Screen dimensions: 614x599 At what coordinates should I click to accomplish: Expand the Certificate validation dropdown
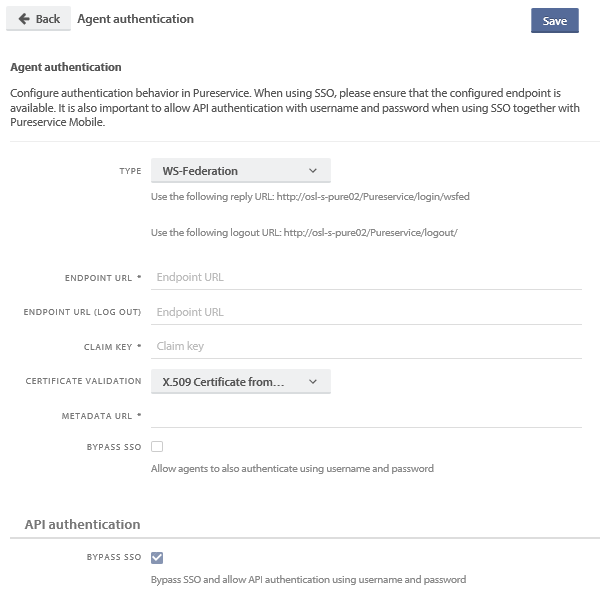[x=240, y=381]
